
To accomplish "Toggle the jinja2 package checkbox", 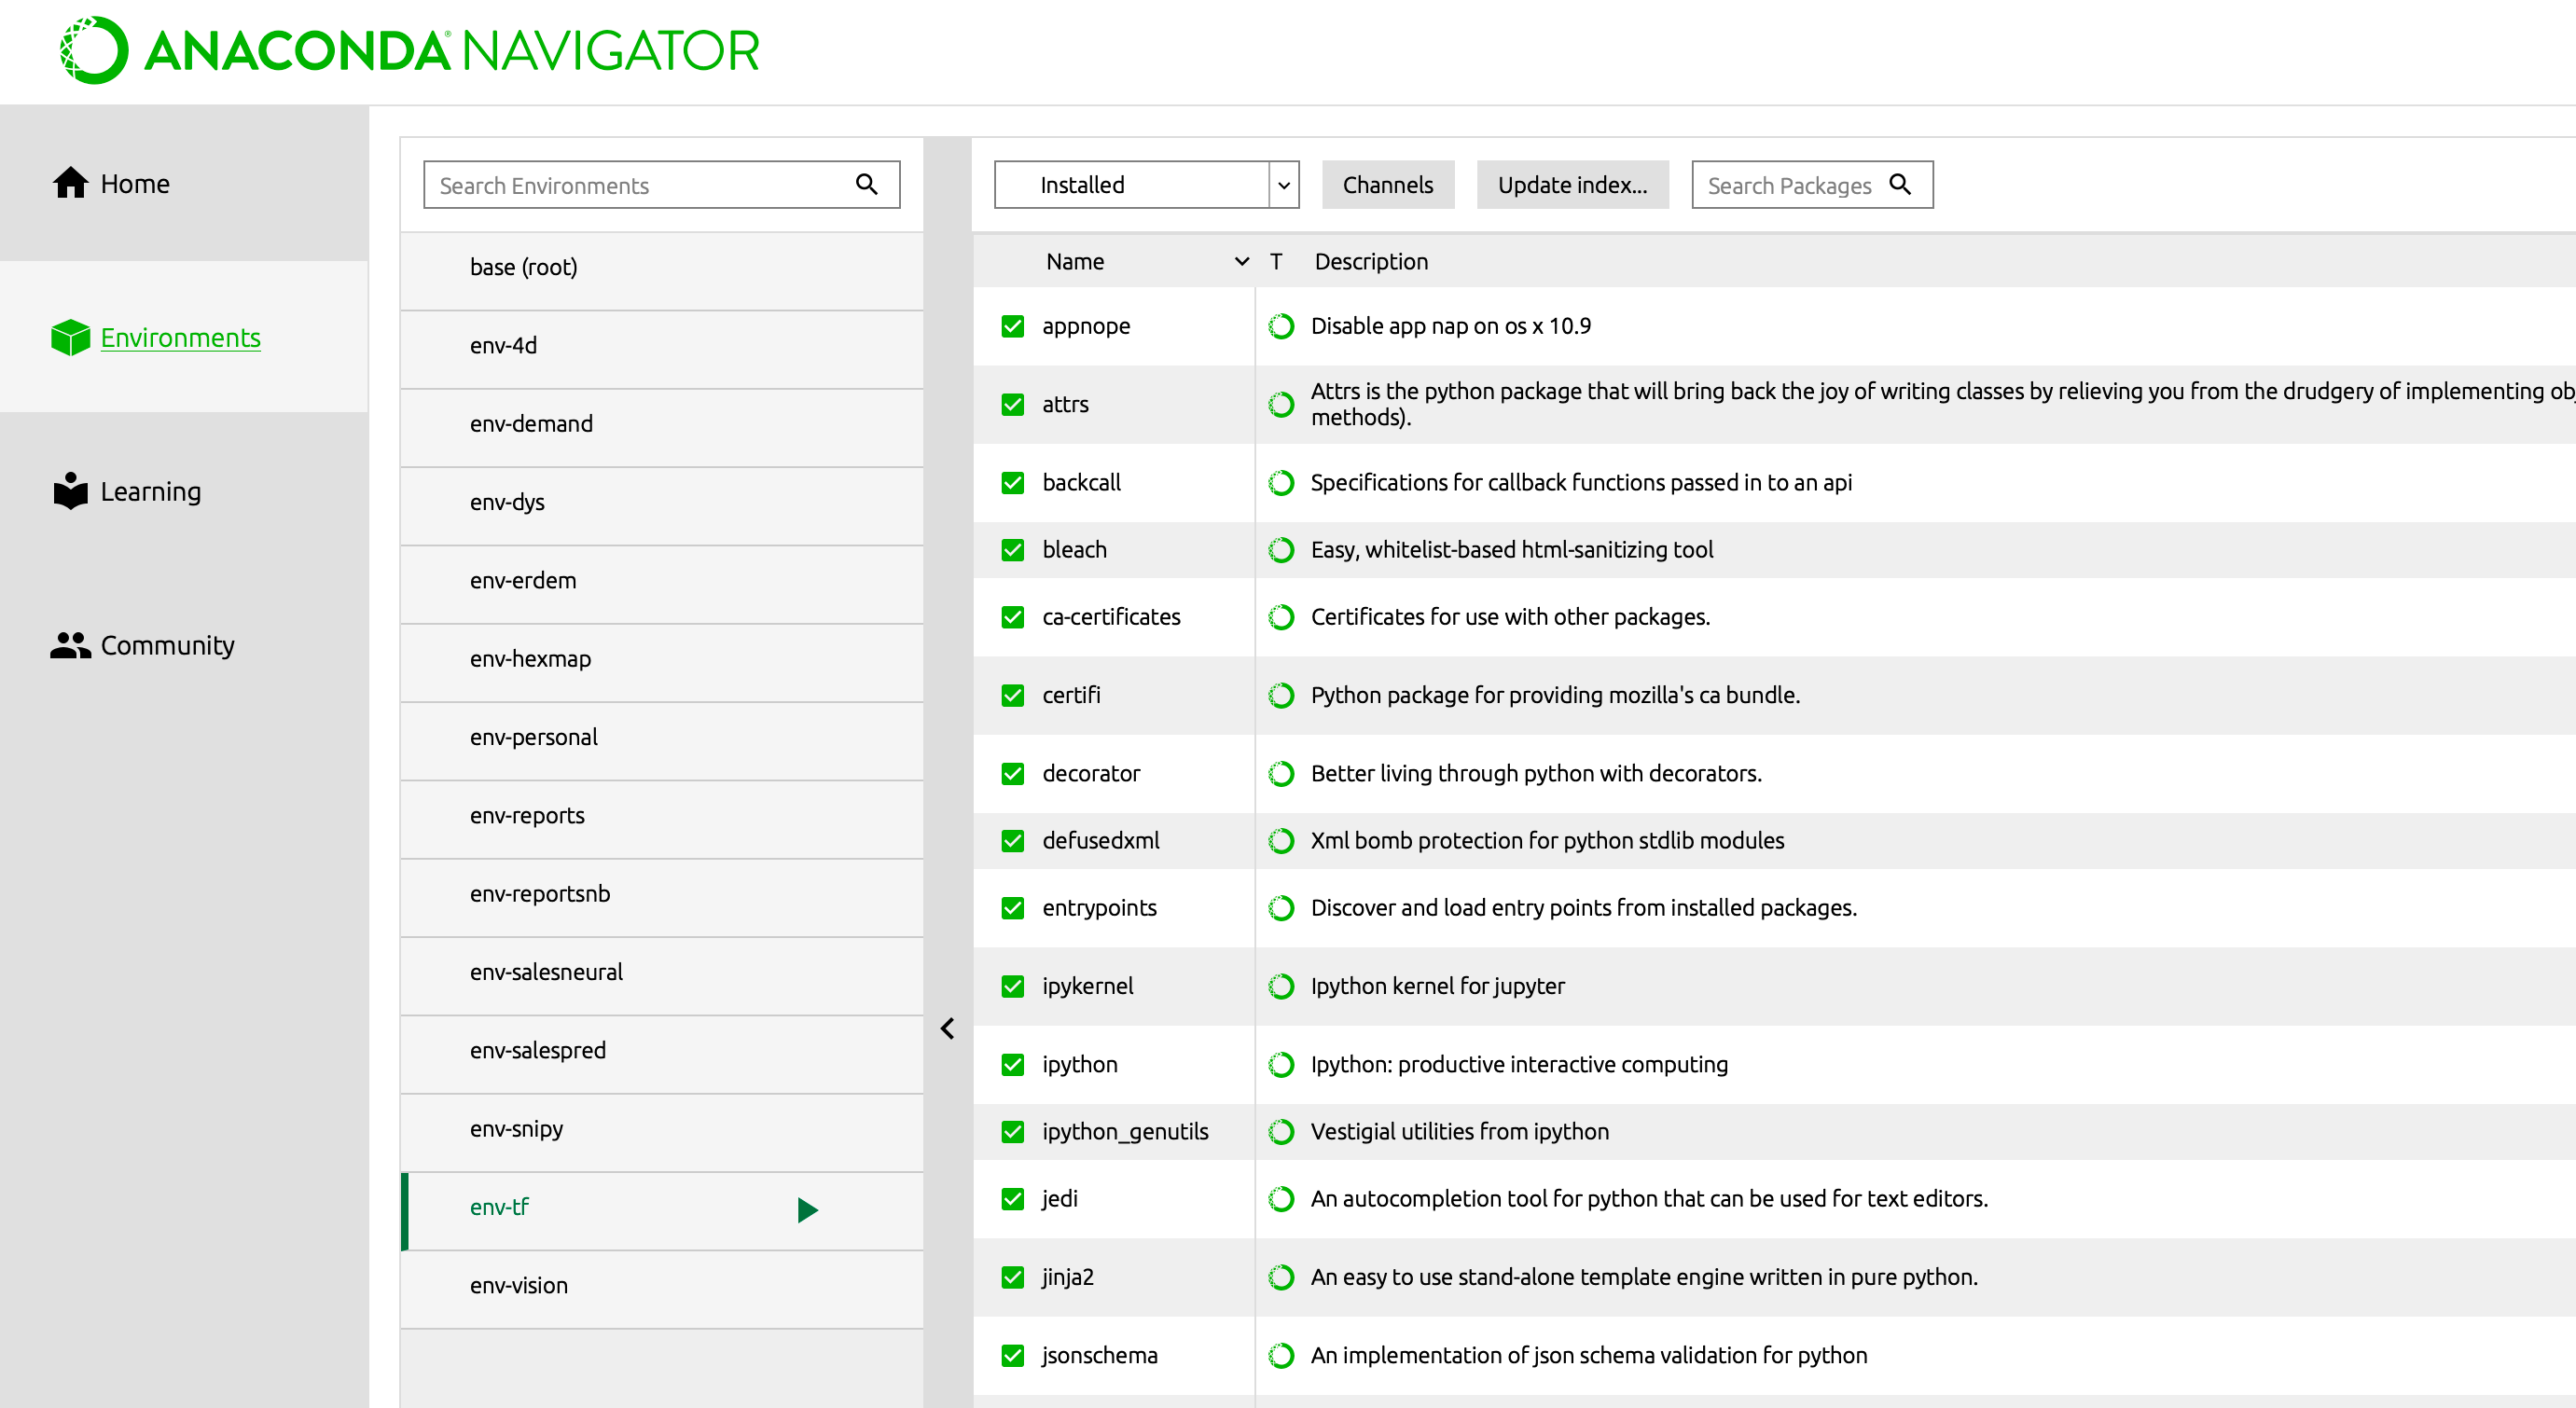I will [x=1012, y=1276].
